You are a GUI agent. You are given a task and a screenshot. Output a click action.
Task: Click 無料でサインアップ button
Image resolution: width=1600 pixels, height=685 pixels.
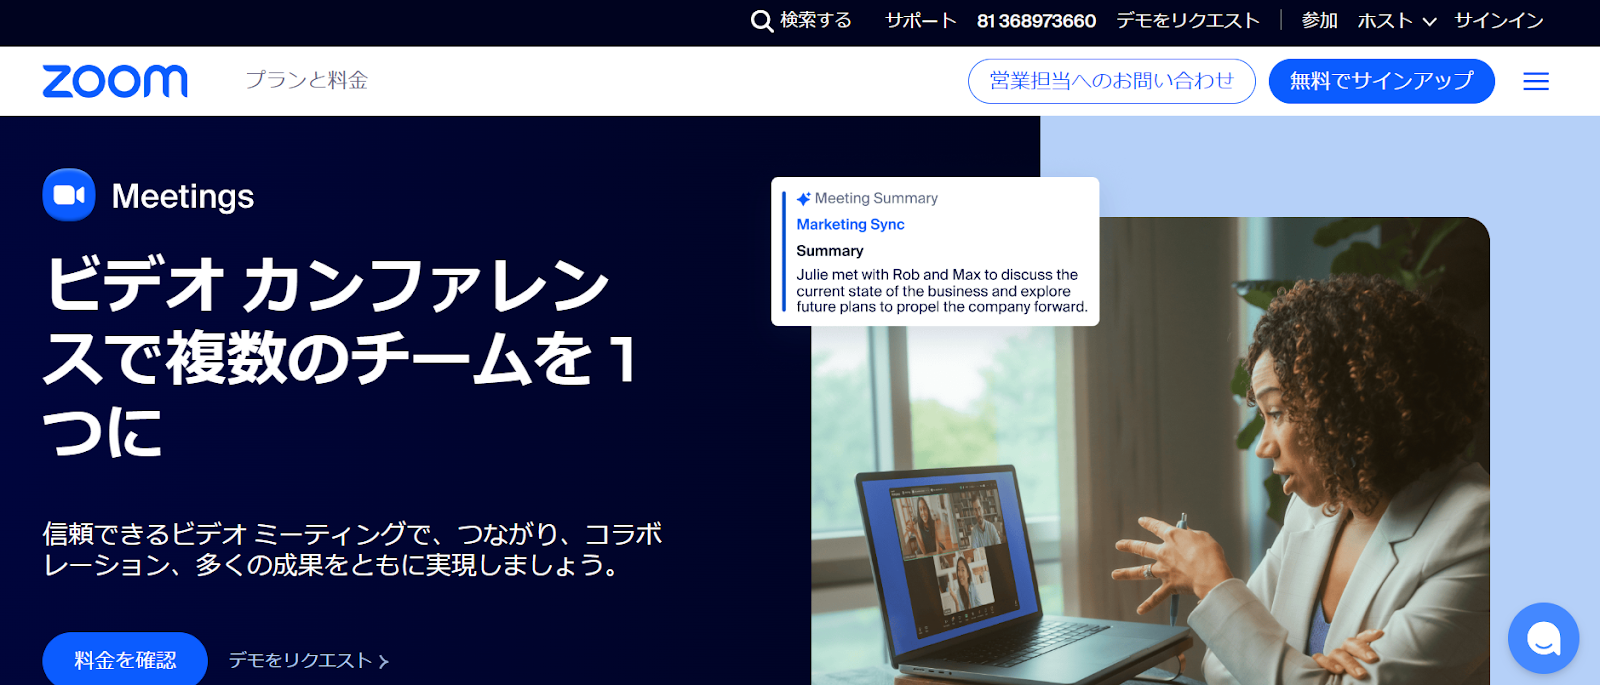click(1381, 81)
